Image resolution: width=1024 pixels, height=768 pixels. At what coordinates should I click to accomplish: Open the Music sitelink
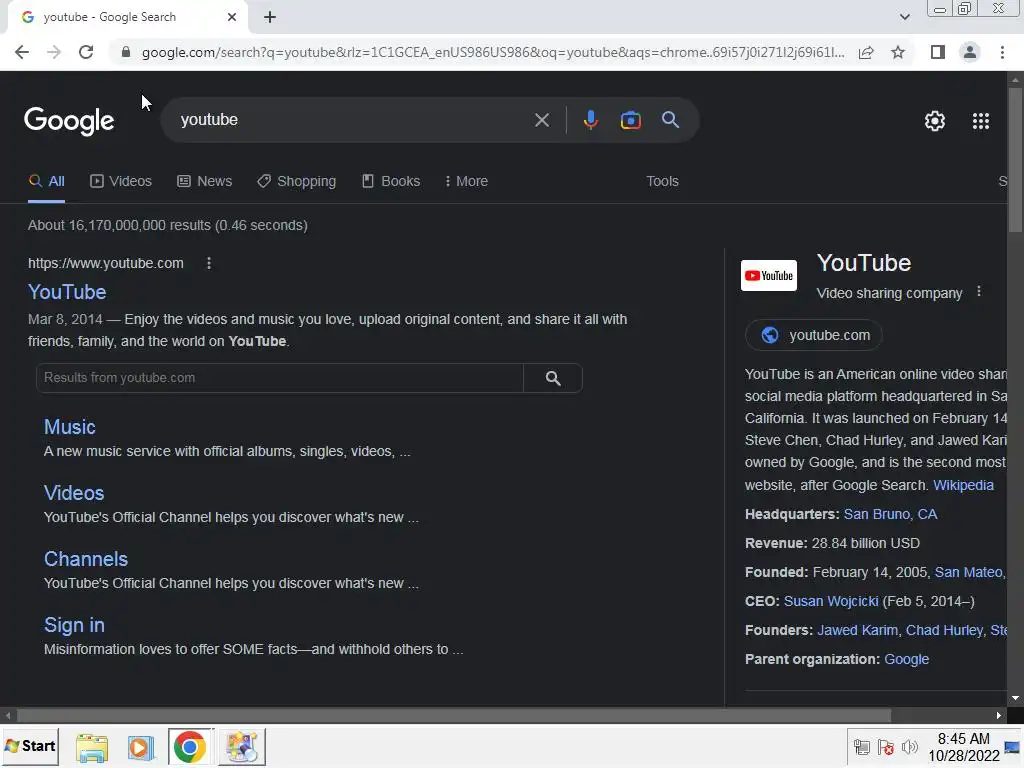click(x=69, y=427)
